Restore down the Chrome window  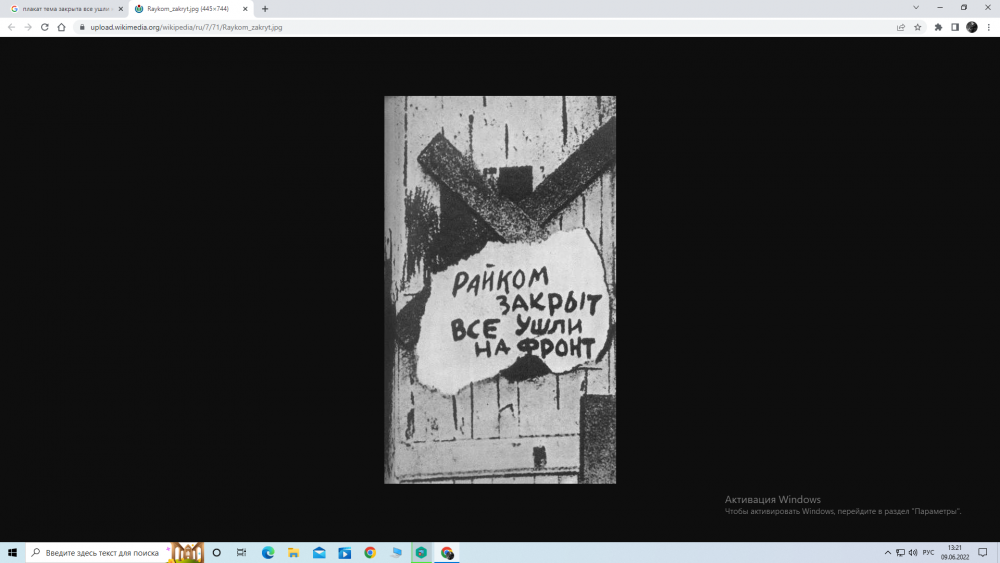(x=964, y=8)
